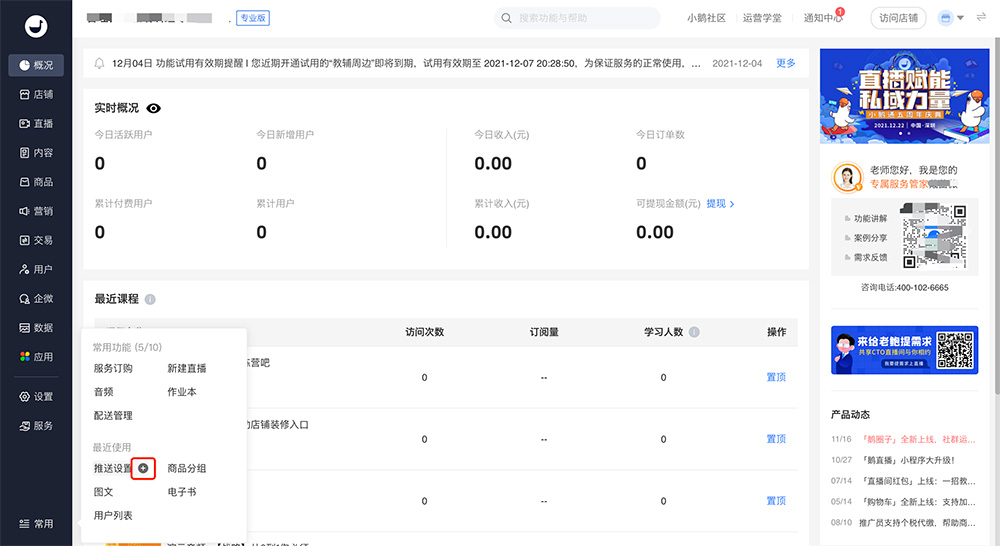Open the 数据 (Data) sidebar section

coord(36,327)
